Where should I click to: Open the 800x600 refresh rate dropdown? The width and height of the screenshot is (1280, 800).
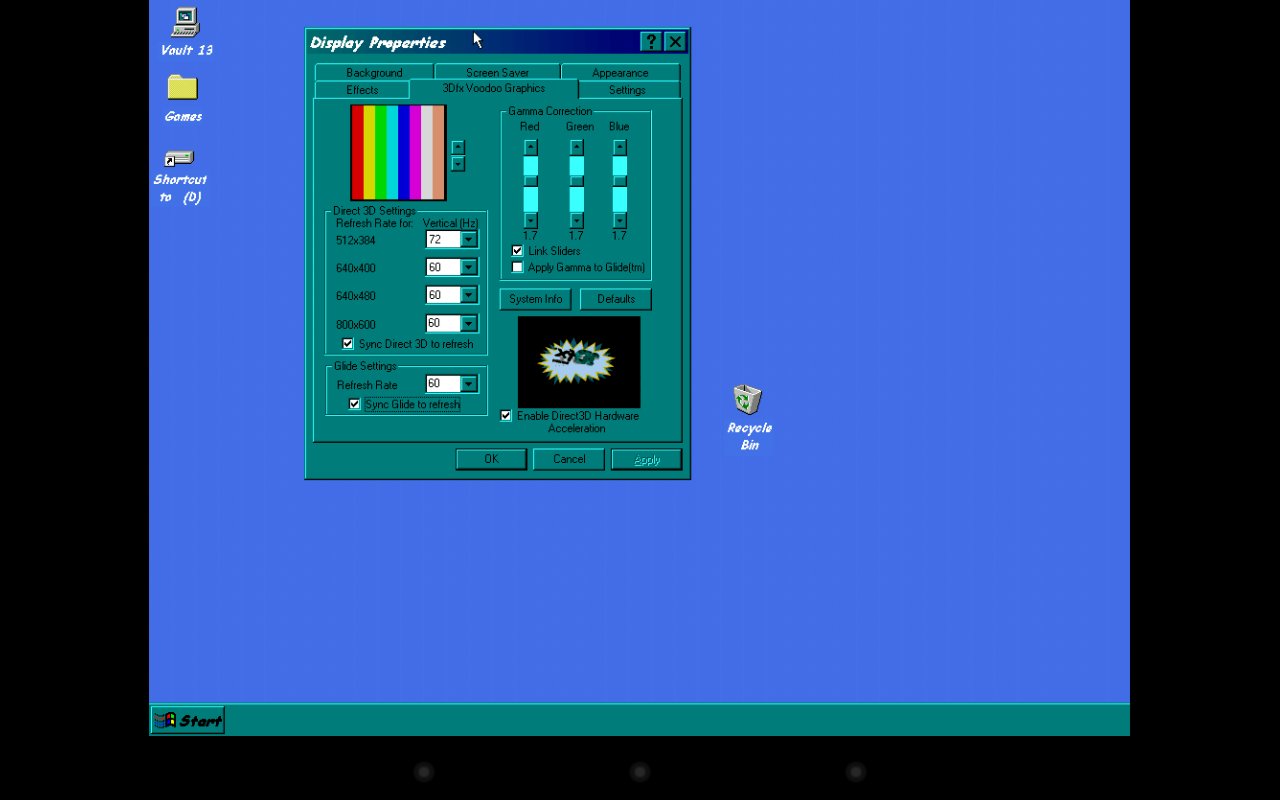tap(467, 323)
